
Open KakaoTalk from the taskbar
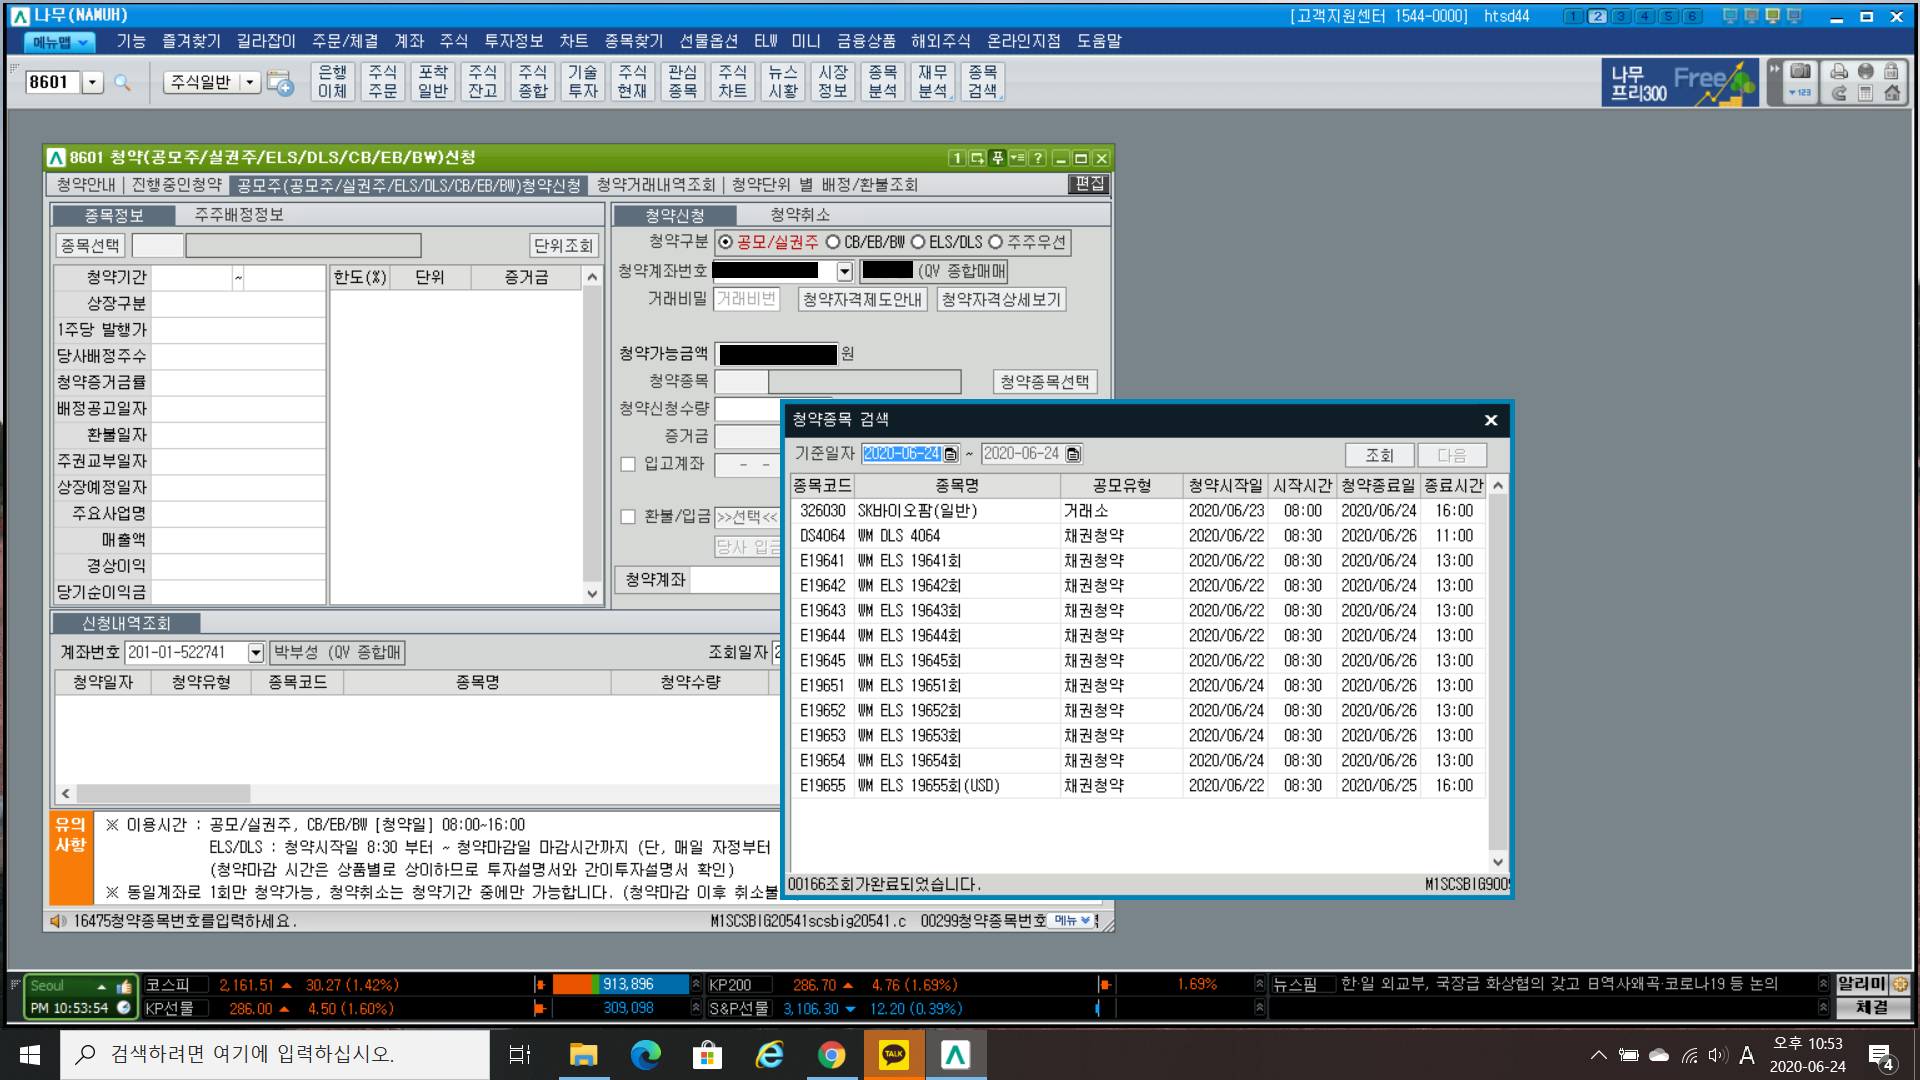(x=893, y=1054)
